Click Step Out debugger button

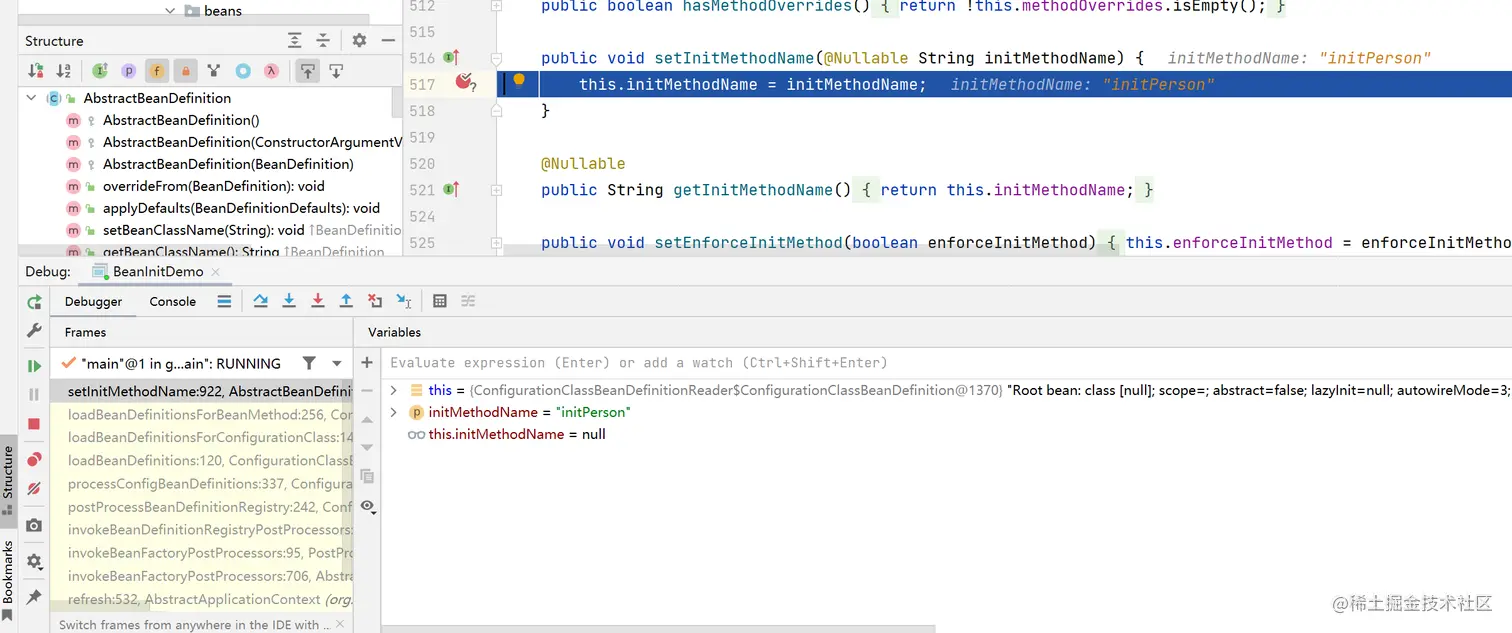pyautogui.click(x=346, y=301)
